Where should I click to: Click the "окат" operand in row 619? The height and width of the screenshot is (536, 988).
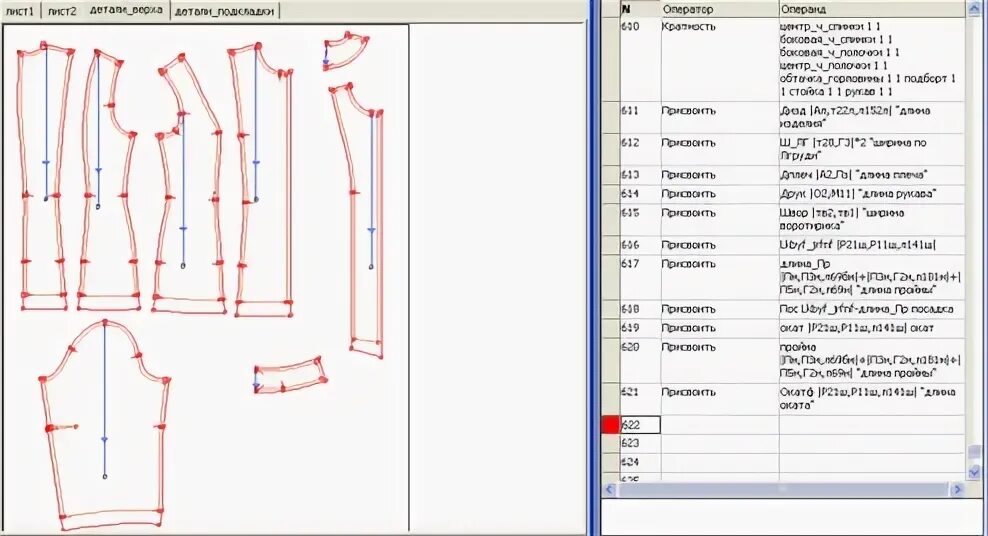click(x=871, y=328)
